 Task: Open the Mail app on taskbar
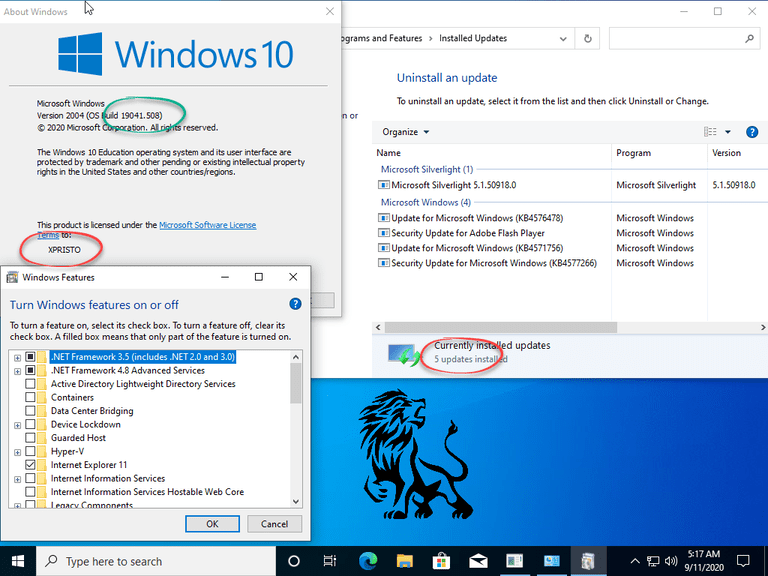(x=478, y=561)
